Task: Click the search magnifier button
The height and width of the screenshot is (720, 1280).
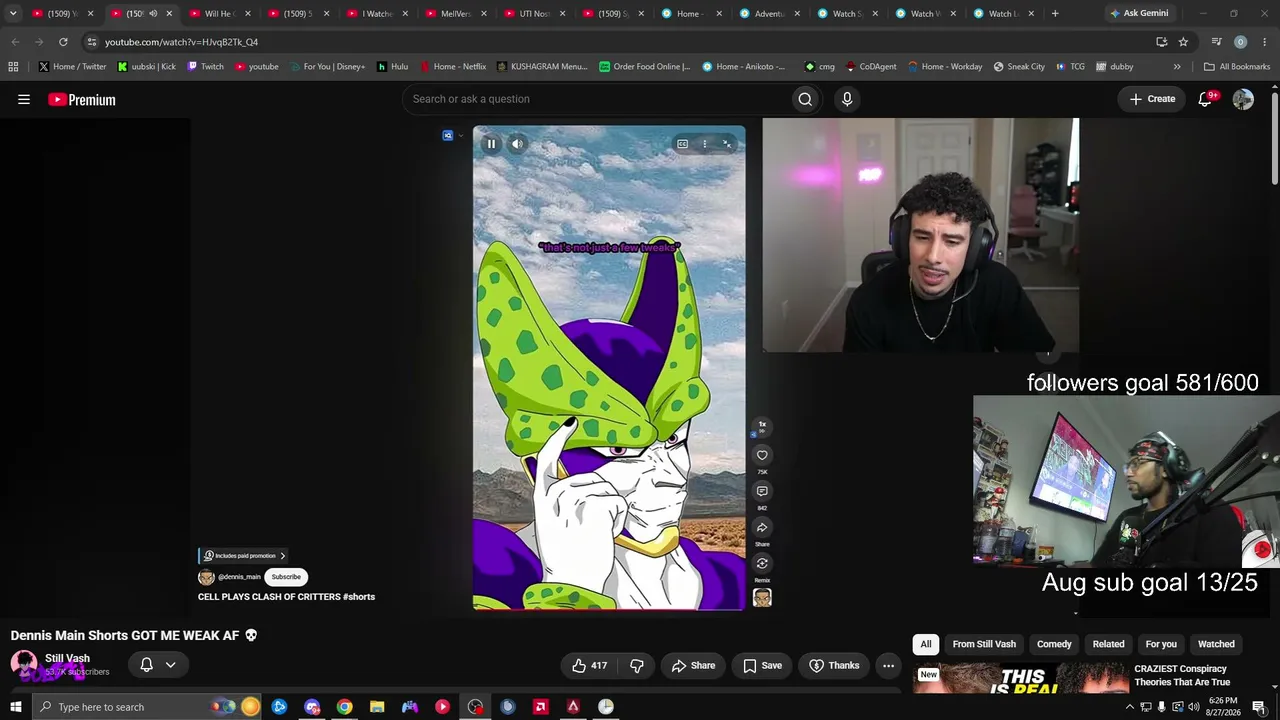Action: coord(805,99)
